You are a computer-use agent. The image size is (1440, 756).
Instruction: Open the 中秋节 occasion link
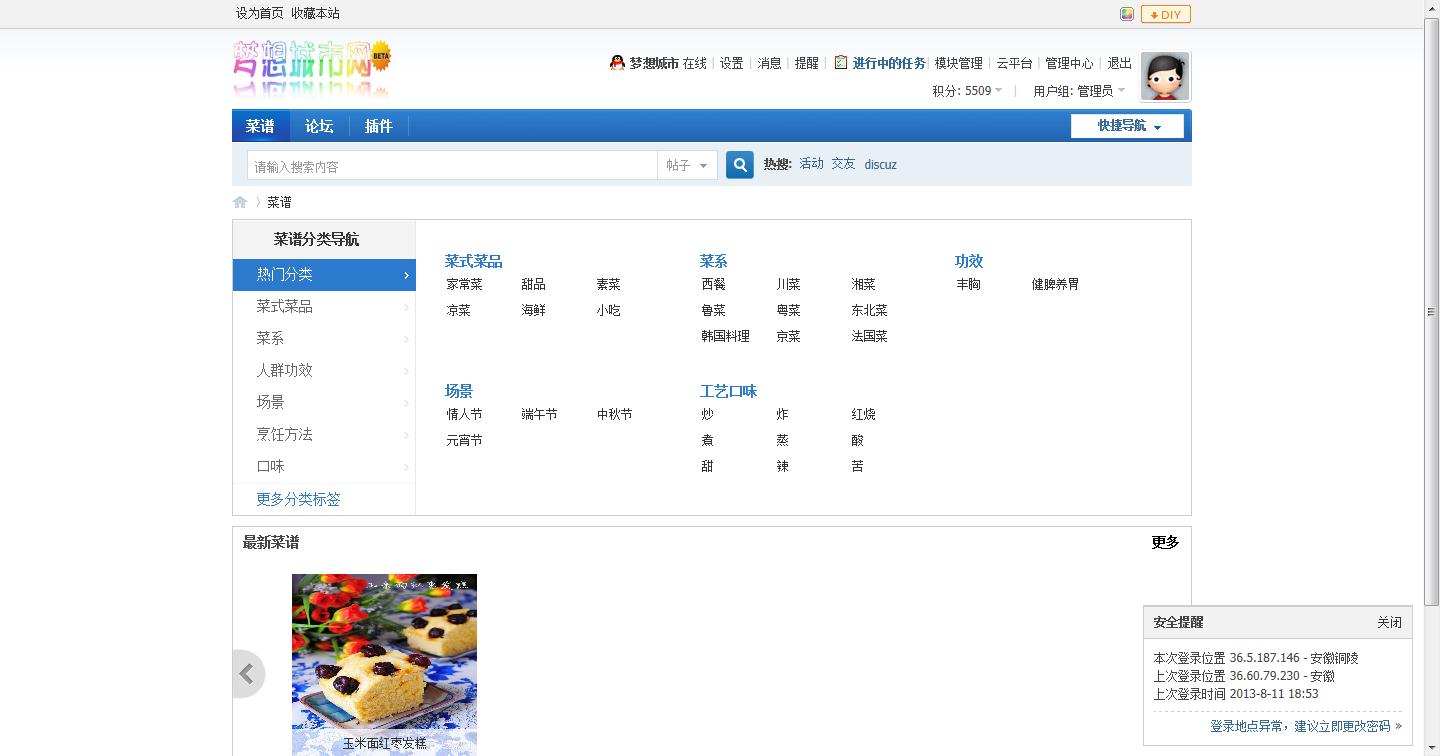pos(614,414)
